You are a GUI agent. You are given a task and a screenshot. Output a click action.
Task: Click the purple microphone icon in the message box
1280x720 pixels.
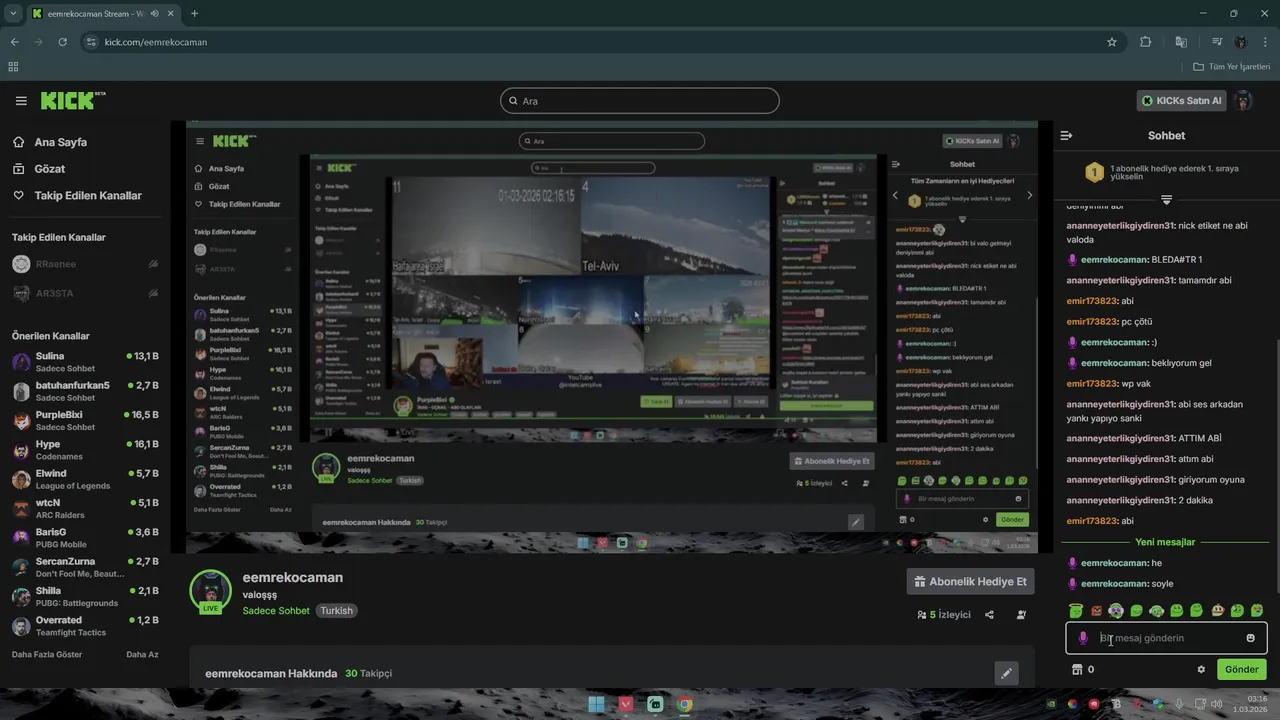pyautogui.click(x=1083, y=638)
